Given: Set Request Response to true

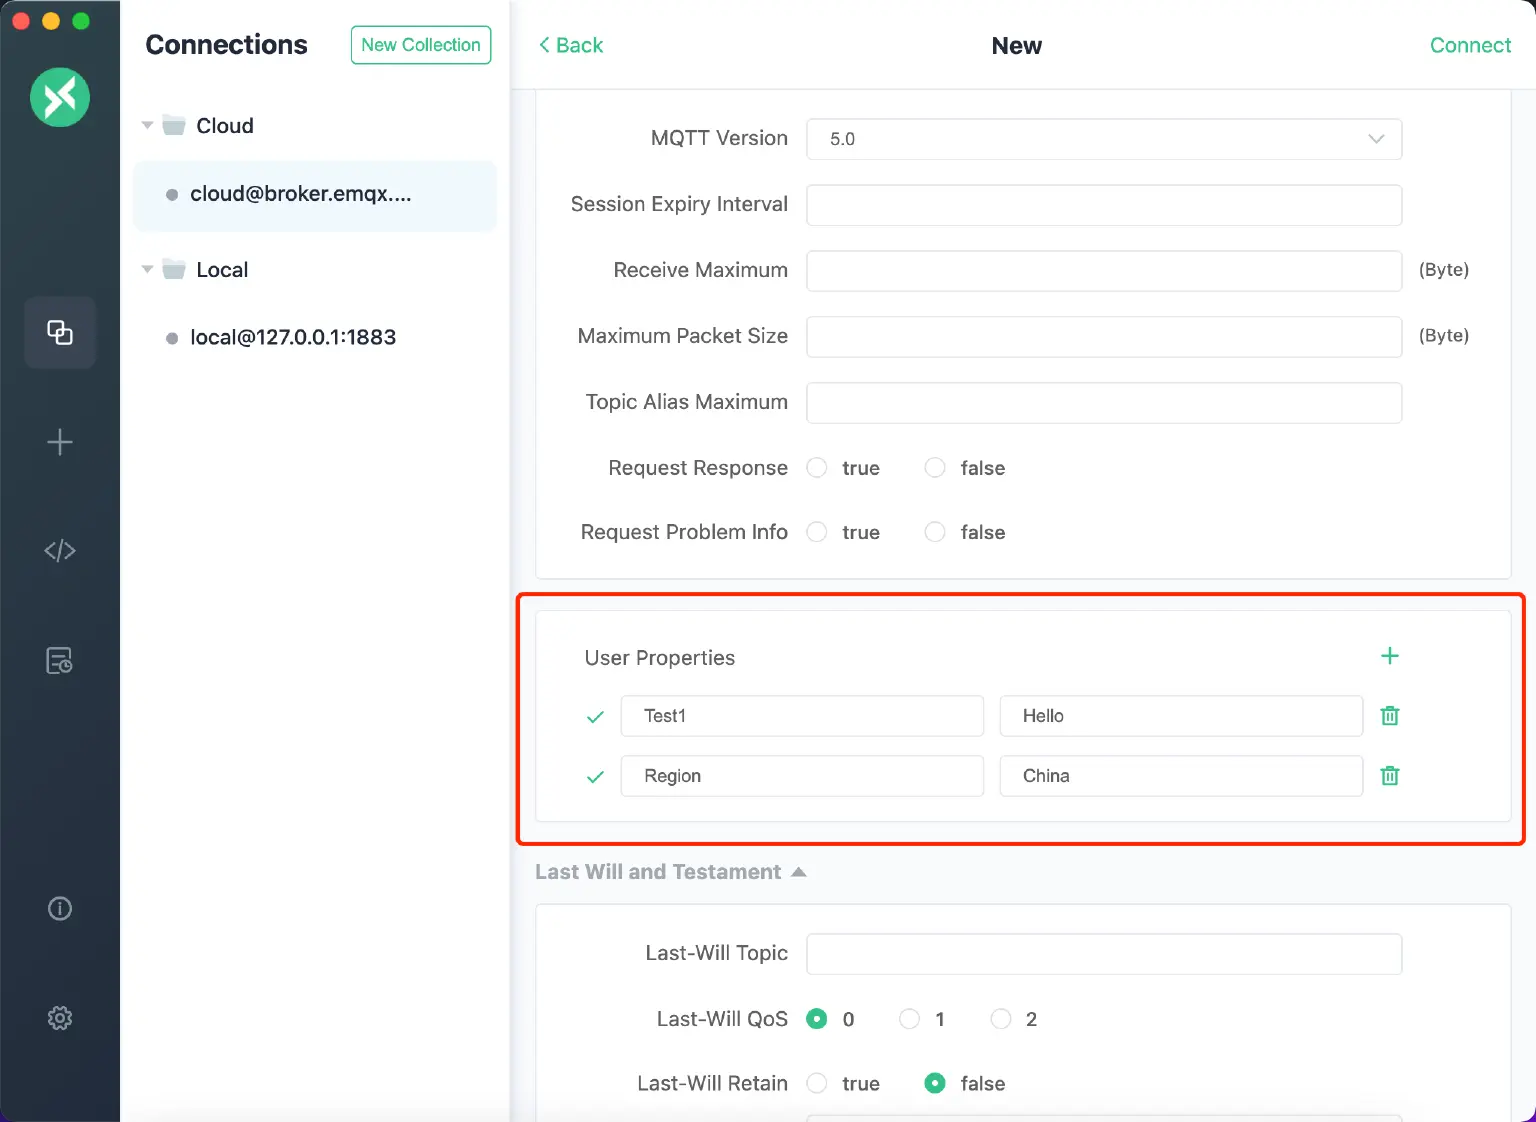Looking at the screenshot, I should coord(817,467).
